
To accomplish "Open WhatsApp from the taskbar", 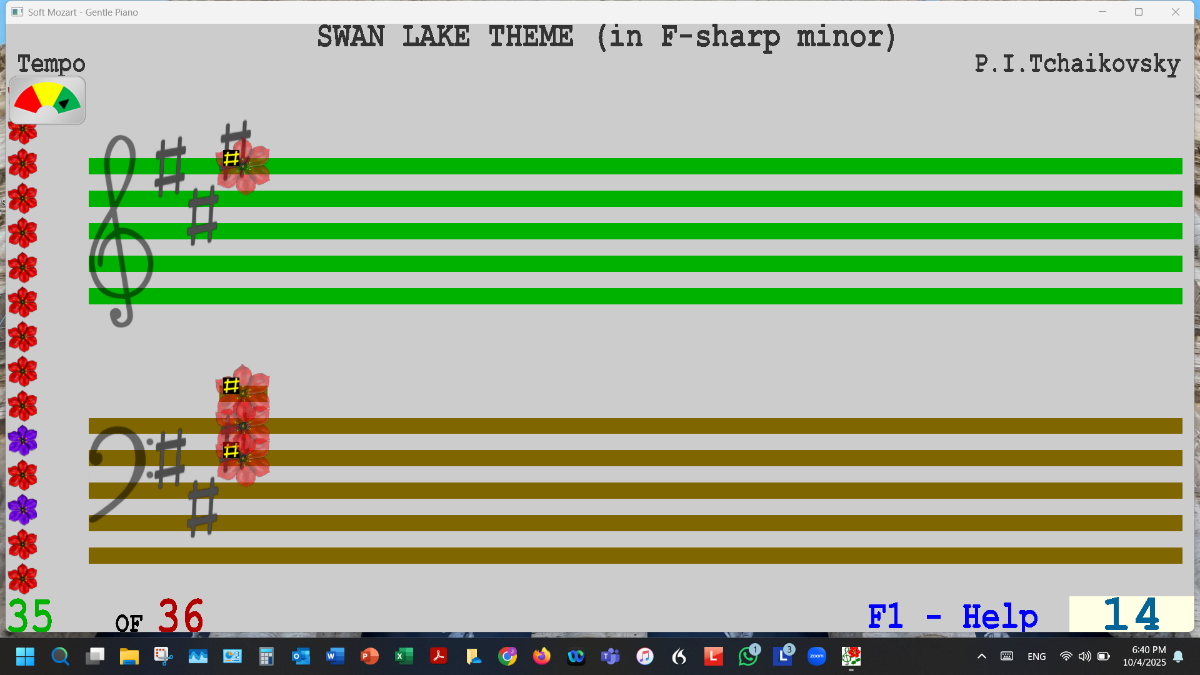I will point(748,656).
